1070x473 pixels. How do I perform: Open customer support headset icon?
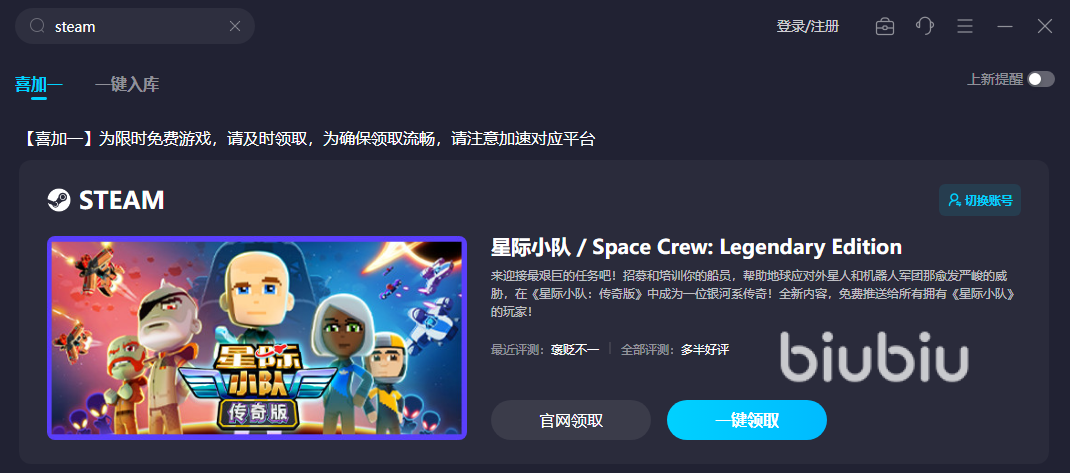925,27
